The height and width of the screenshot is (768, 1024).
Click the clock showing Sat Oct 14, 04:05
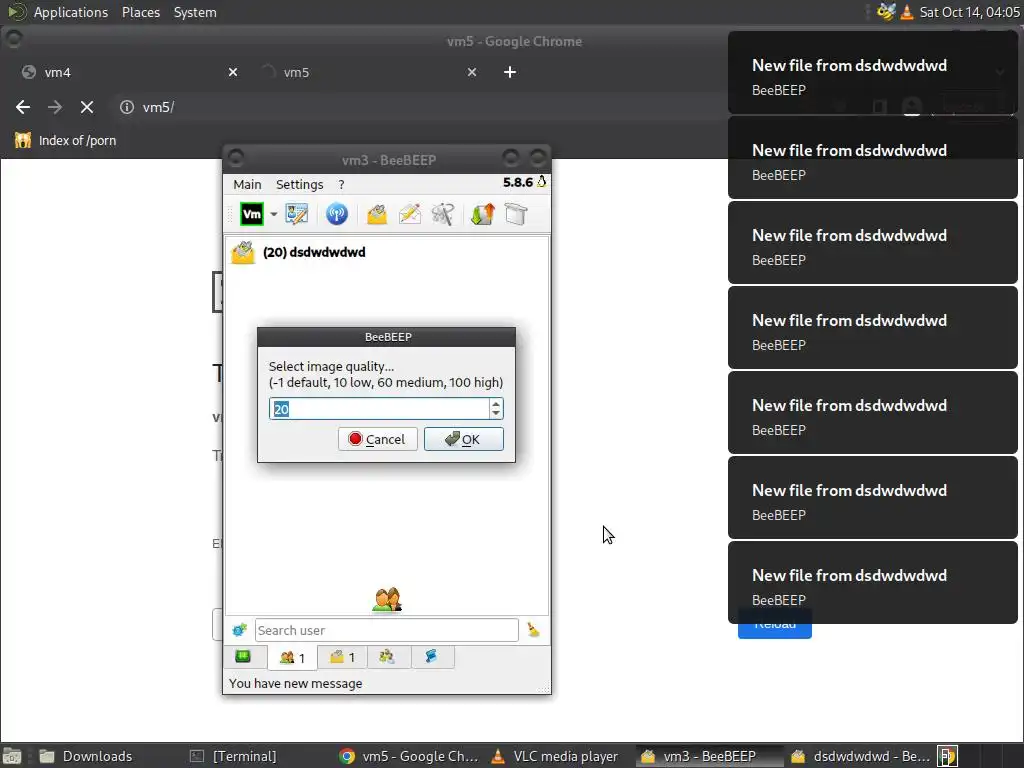[969, 12]
